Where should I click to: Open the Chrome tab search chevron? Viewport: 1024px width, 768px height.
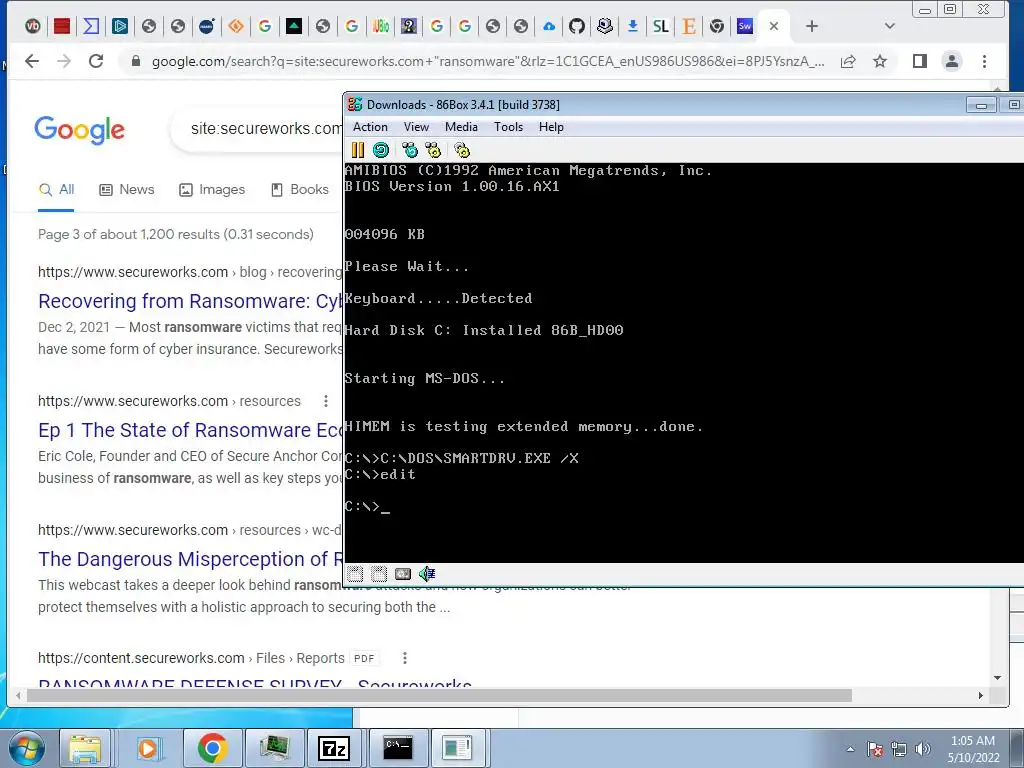[x=889, y=26]
